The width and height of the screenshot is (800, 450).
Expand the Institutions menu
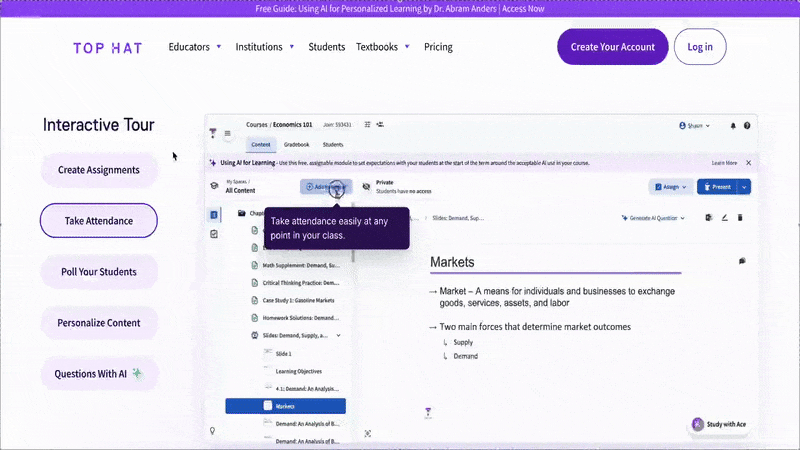coord(265,47)
